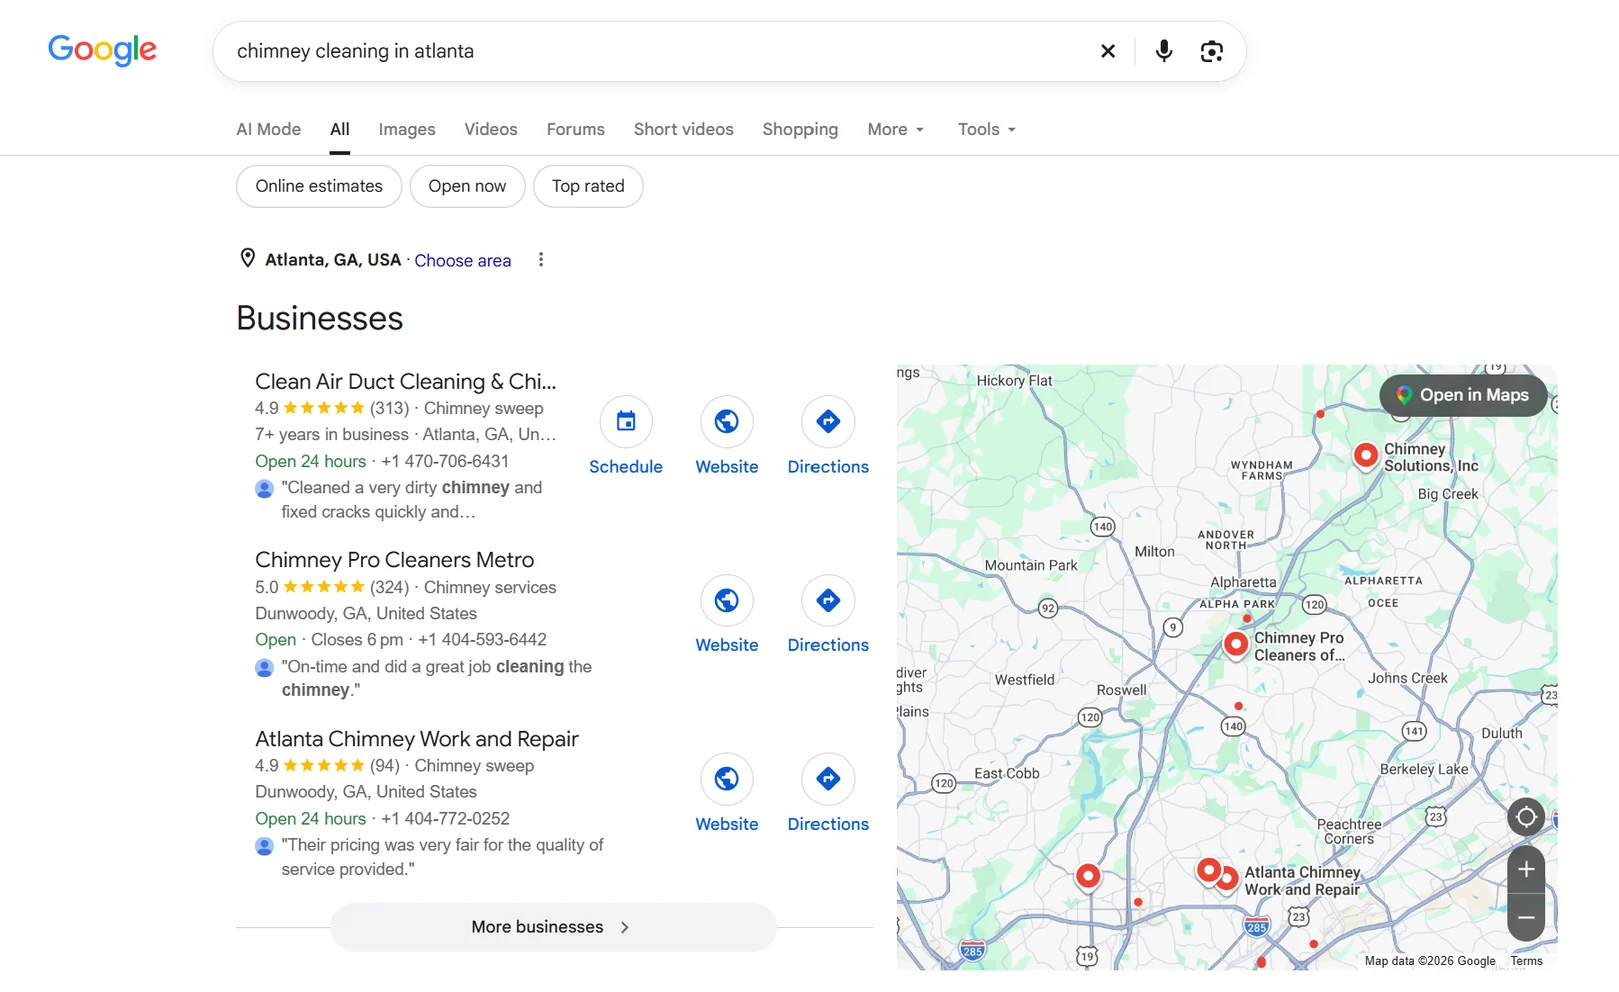Get Directions to Atlanta Chimney Work and Repair
This screenshot has width=1619, height=992.
pyautogui.click(x=828, y=779)
